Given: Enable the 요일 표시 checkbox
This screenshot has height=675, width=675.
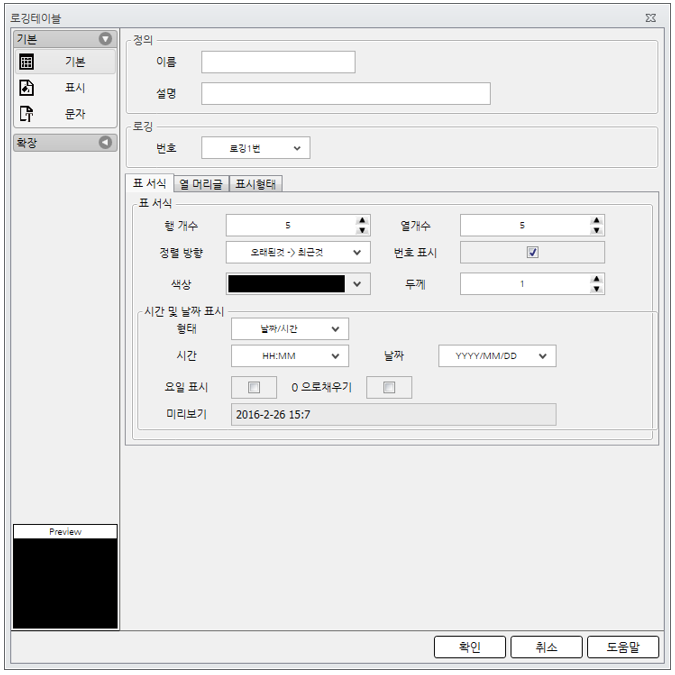Looking at the screenshot, I should pyautogui.click(x=254, y=387).
